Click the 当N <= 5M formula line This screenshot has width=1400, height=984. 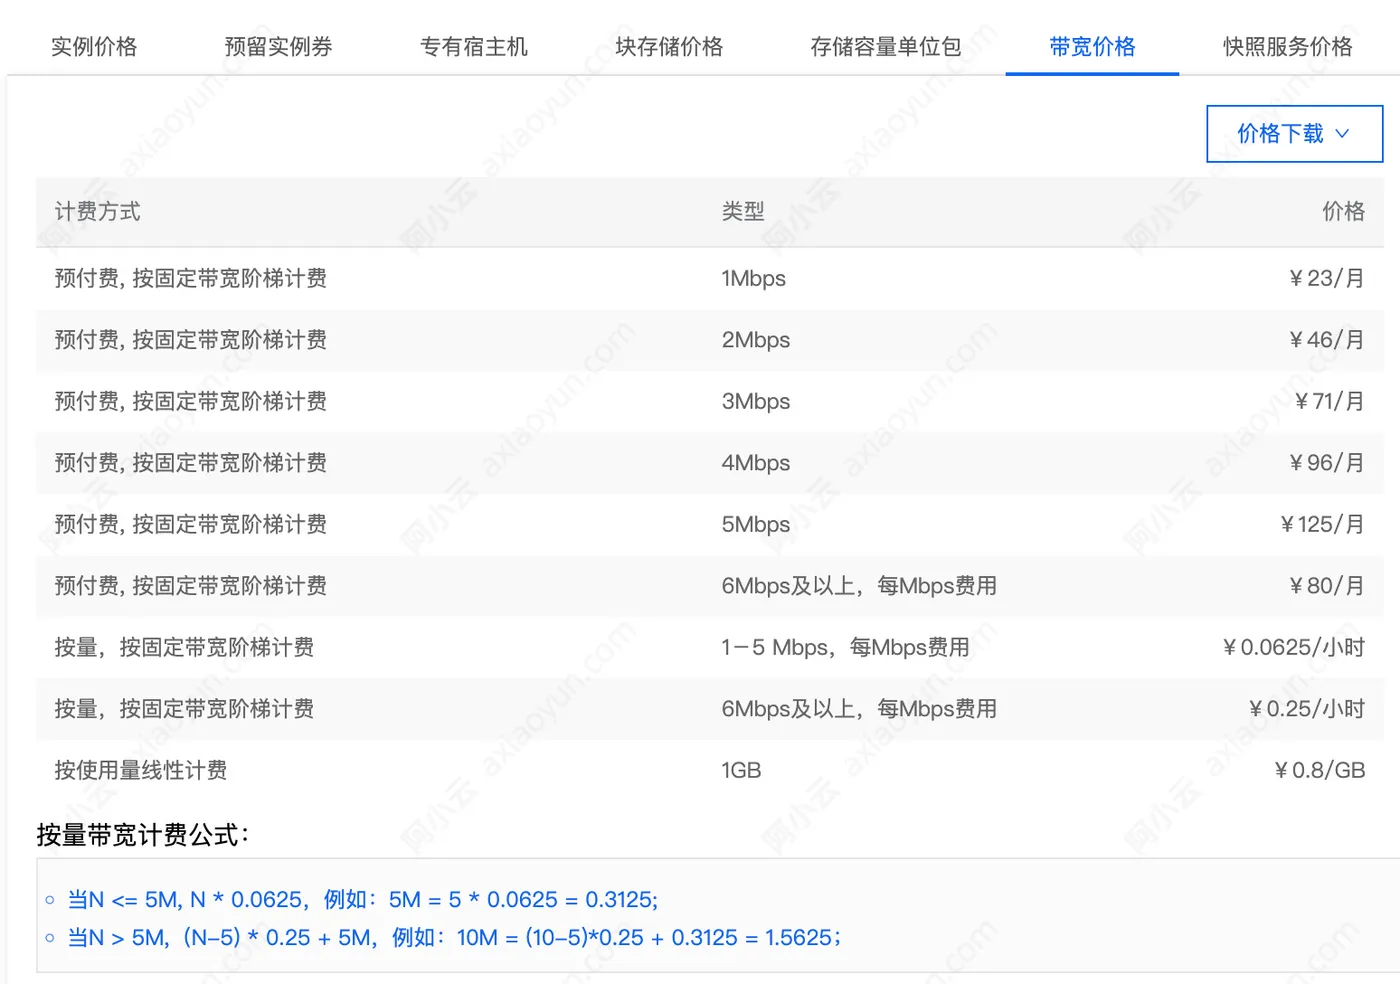tap(362, 900)
